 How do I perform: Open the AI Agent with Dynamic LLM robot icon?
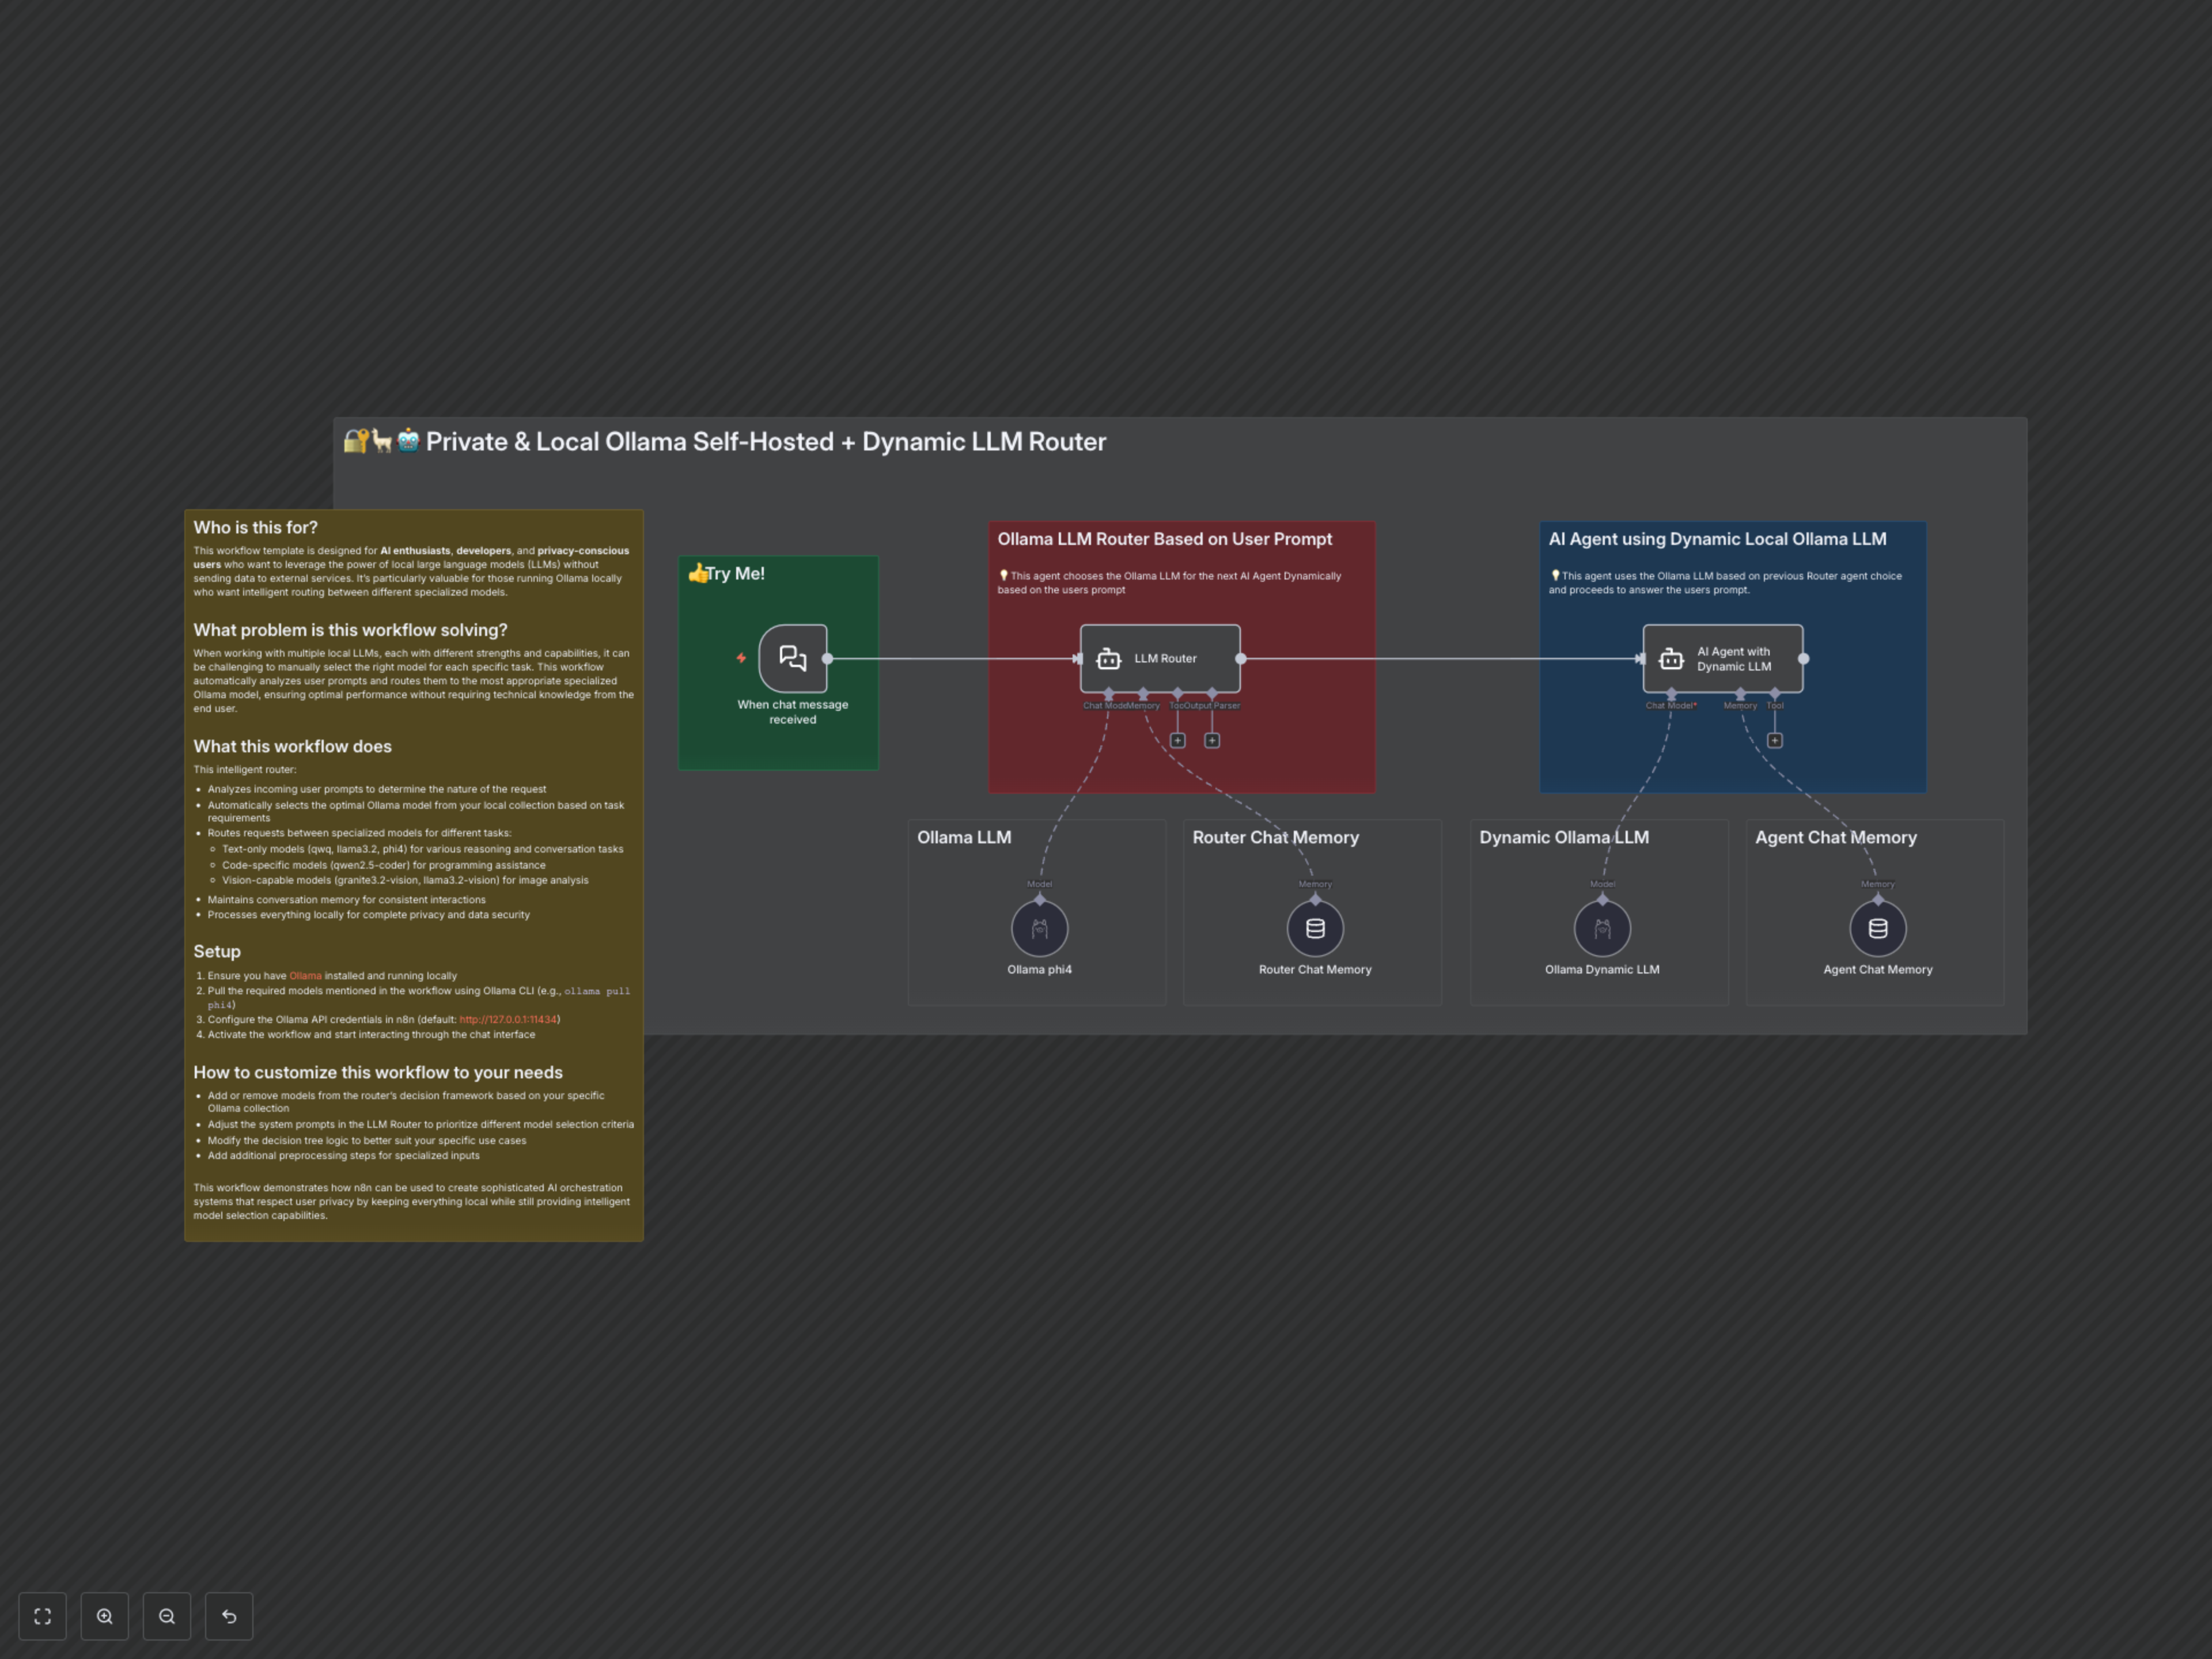1672,658
